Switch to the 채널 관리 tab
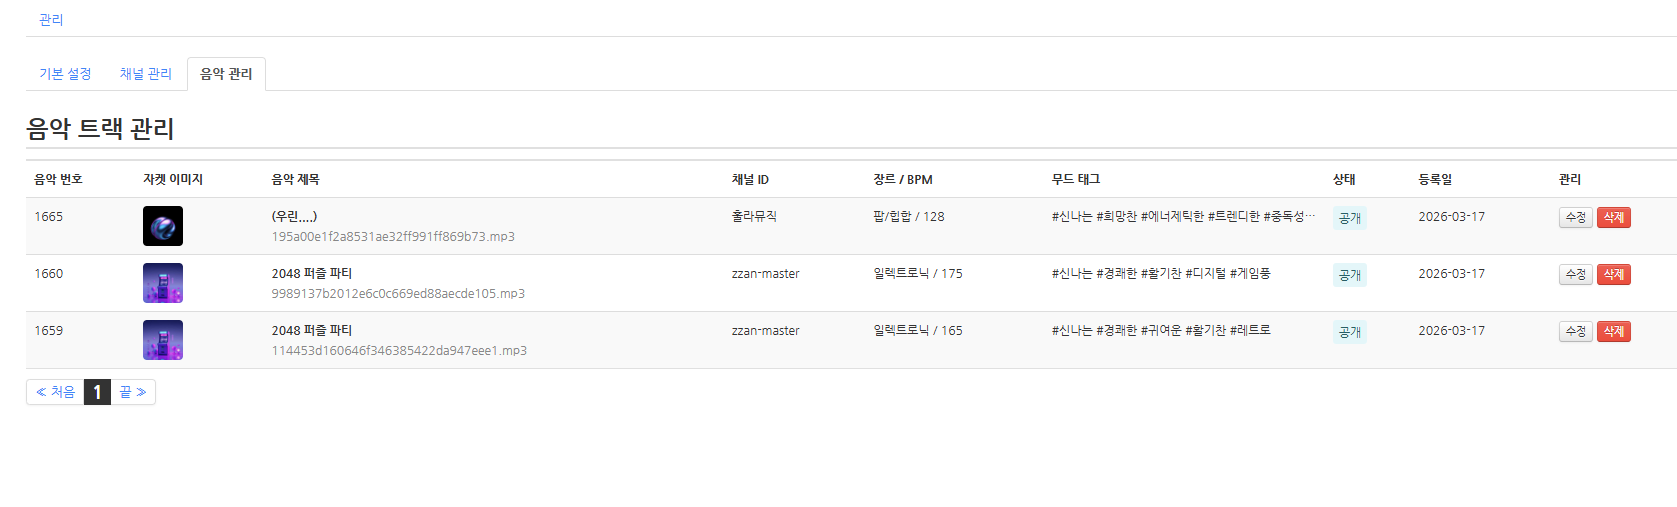 click(145, 74)
